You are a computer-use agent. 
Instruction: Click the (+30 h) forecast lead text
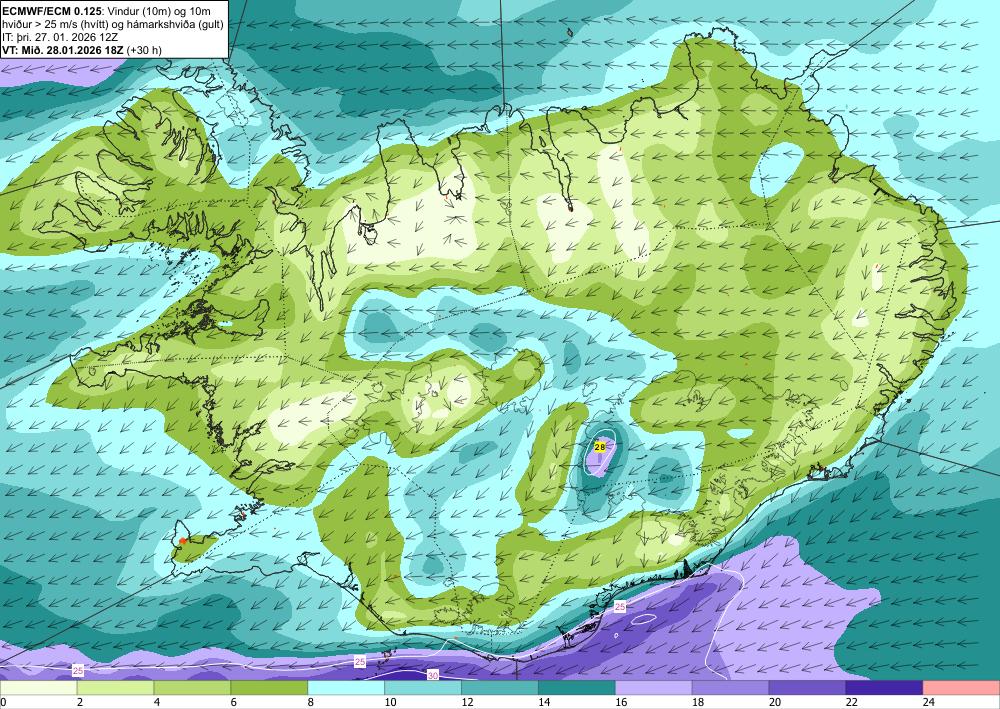point(144,50)
